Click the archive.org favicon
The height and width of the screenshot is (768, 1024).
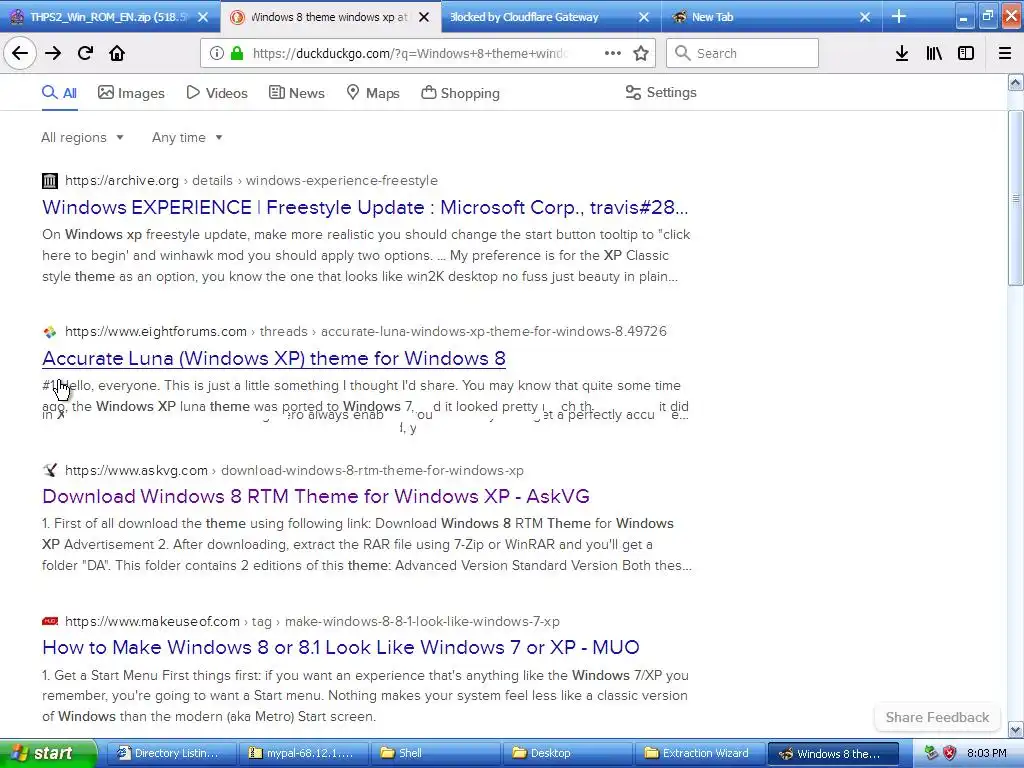point(50,180)
